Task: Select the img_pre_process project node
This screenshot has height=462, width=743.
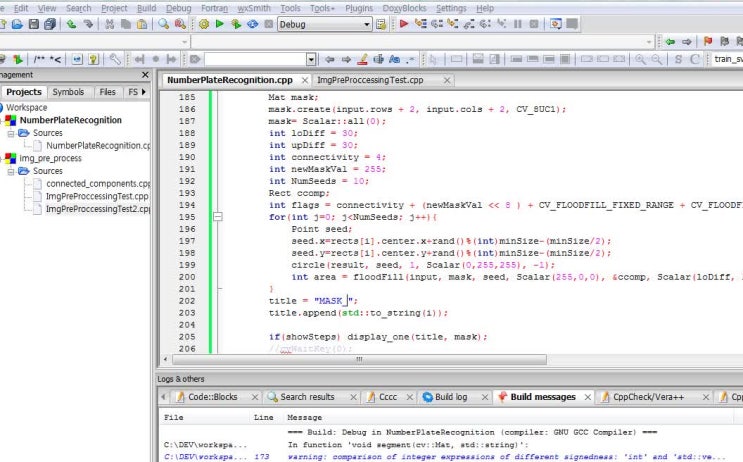Action: point(50,158)
